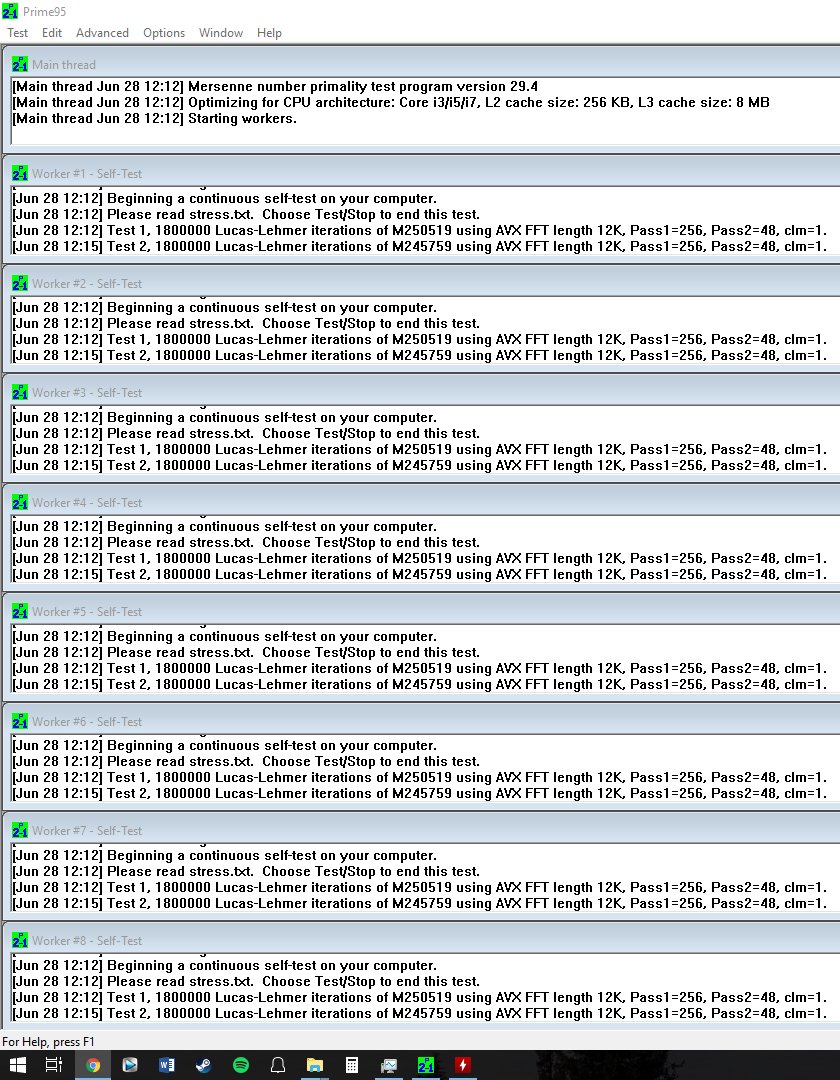Click the Worker #1 window icon
Image resolution: width=840 pixels, height=1080 pixels.
tap(20, 174)
